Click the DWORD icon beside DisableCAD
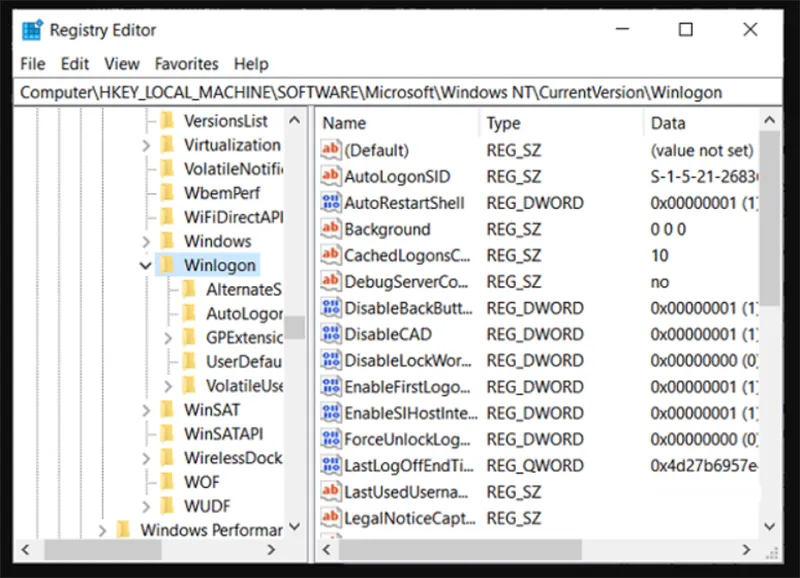 (331, 334)
